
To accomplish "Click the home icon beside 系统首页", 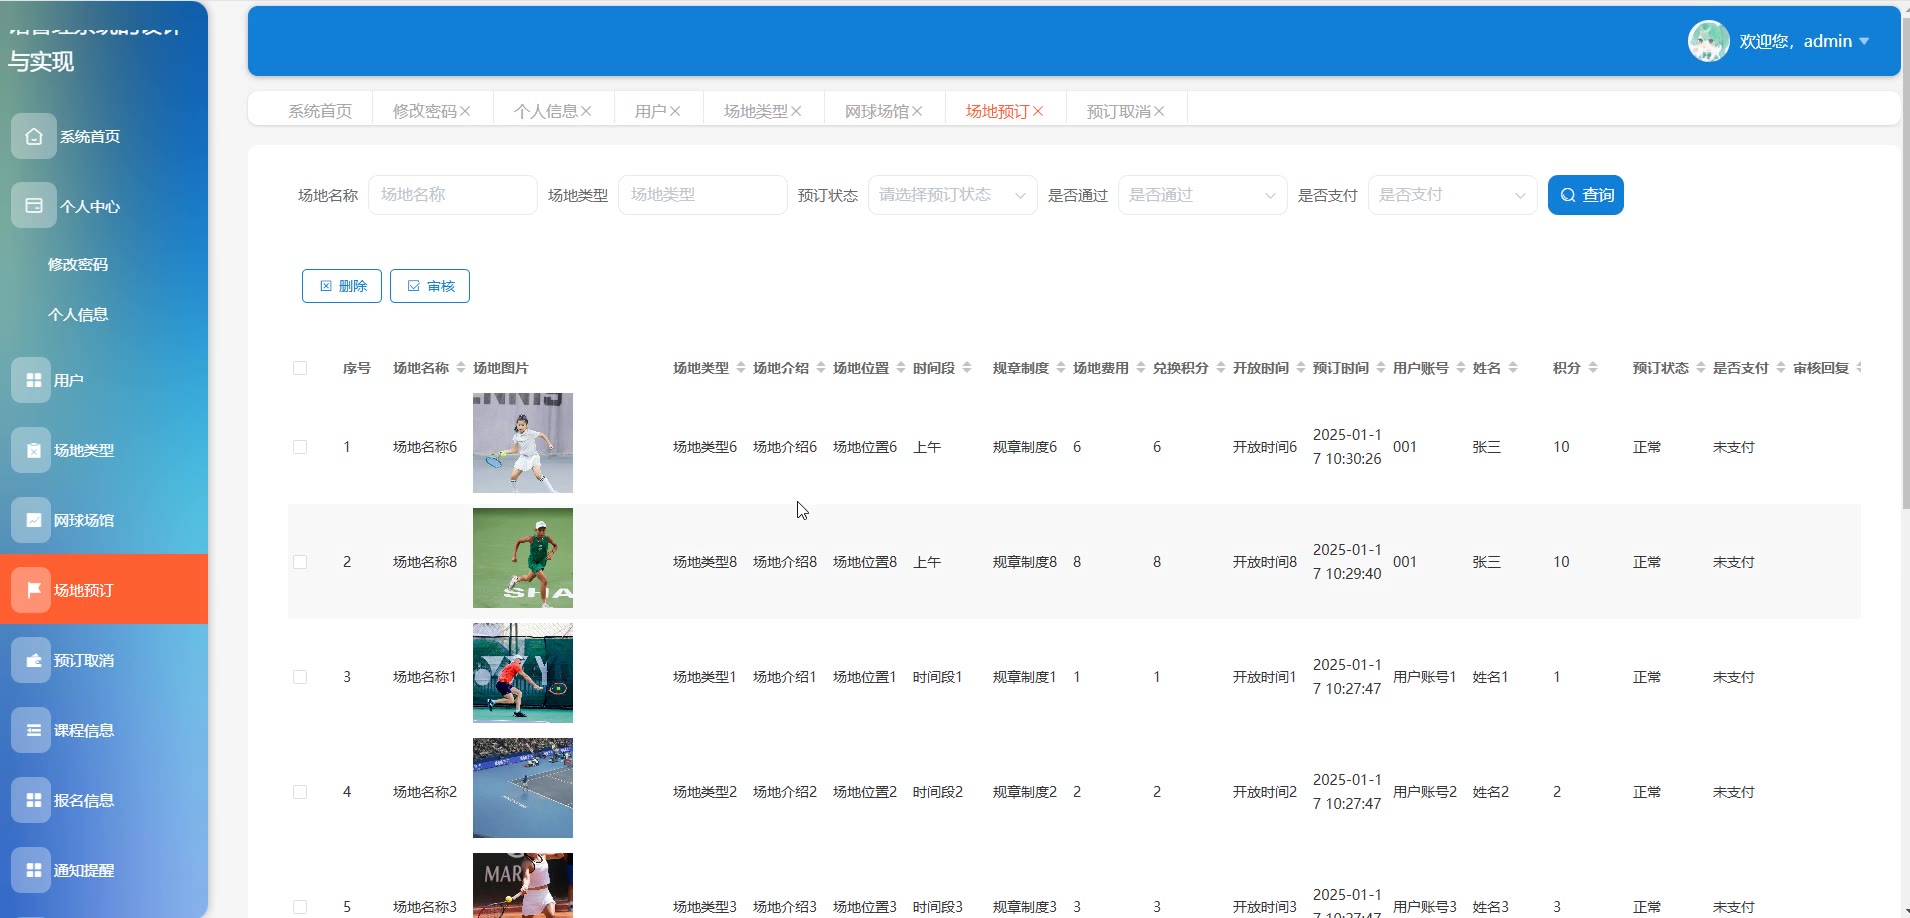I will point(34,136).
